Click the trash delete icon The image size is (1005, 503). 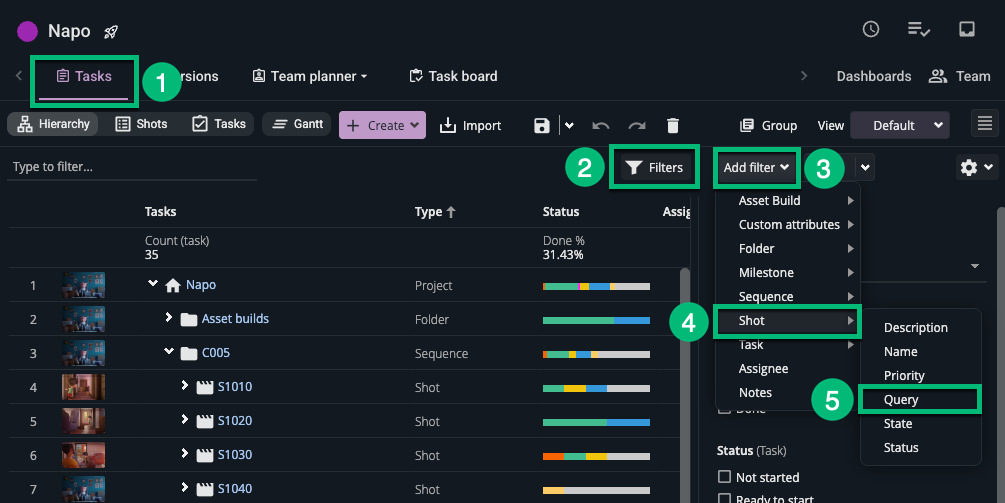(672, 126)
